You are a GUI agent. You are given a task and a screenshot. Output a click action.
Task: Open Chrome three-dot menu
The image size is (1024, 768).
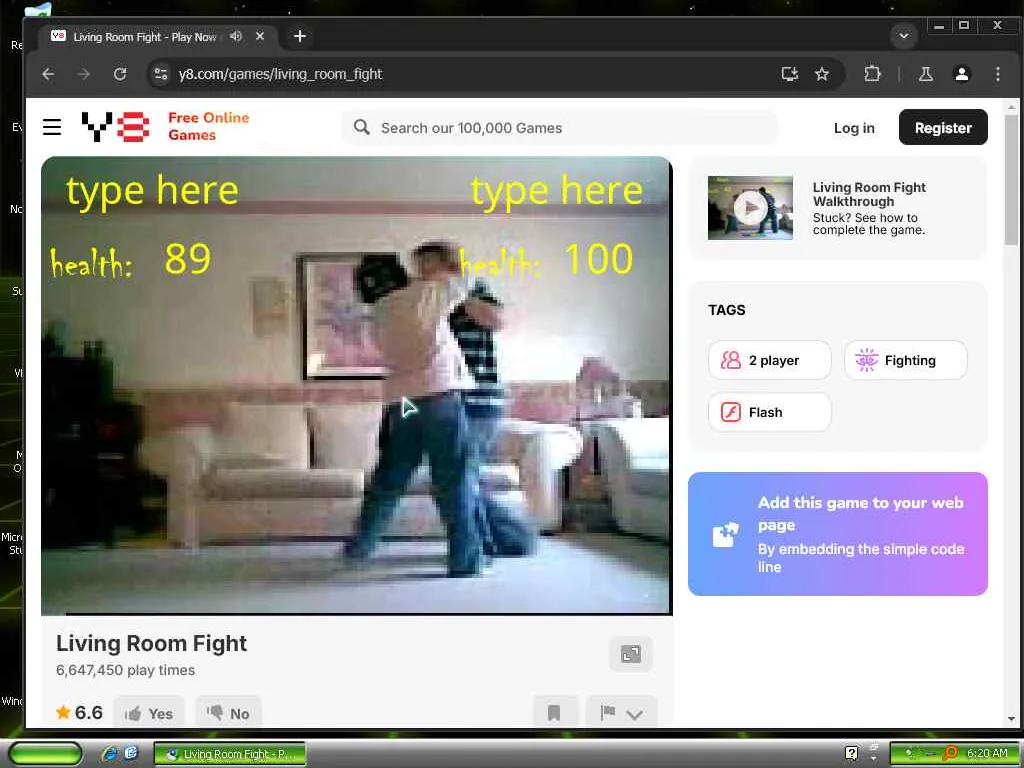click(x=997, y=74)
